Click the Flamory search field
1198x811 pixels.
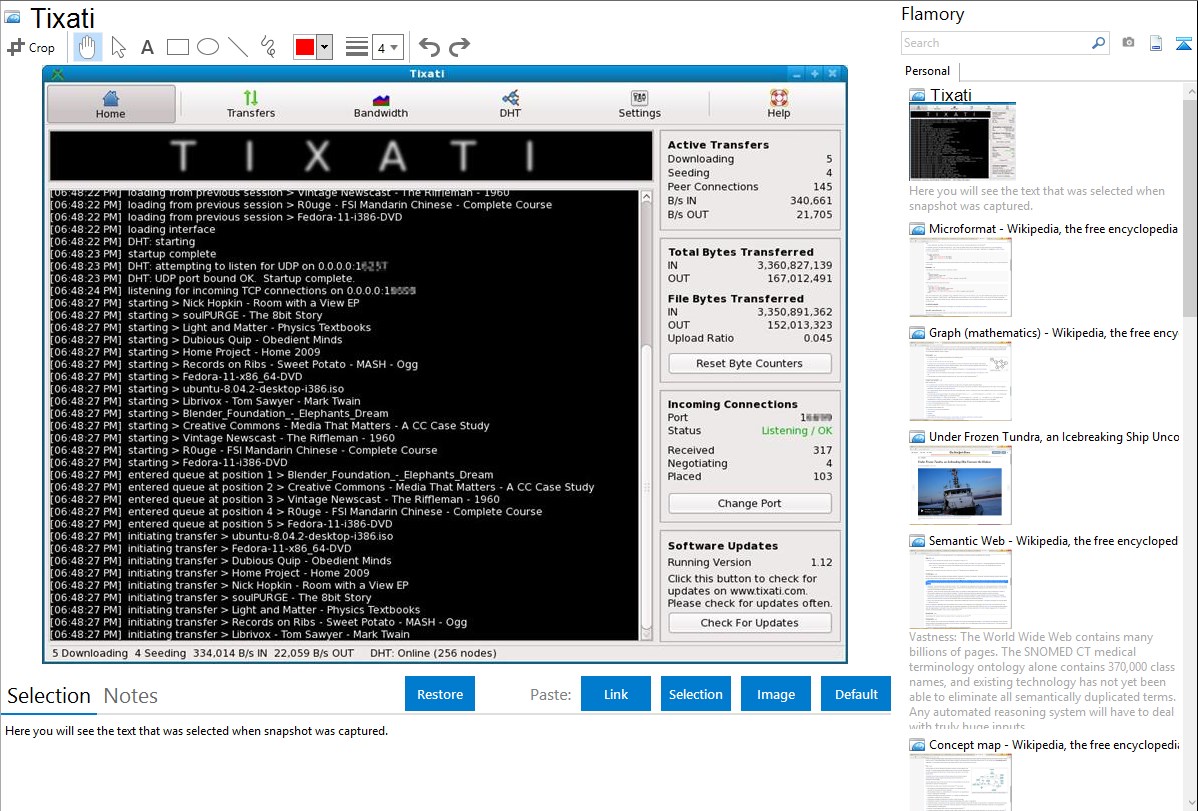[996, 43]
